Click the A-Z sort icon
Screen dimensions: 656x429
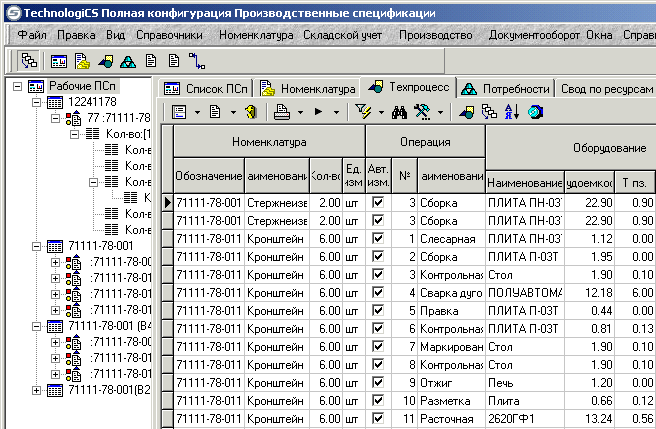click(513, 112)
